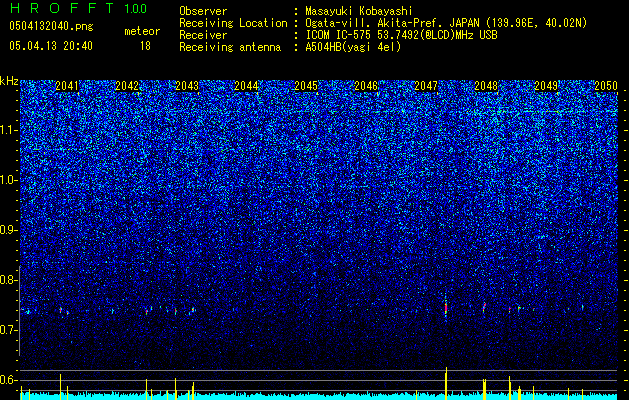Click the Receiving Location label
This screenshot has height=400, width=629.
[x=233, y=23]
